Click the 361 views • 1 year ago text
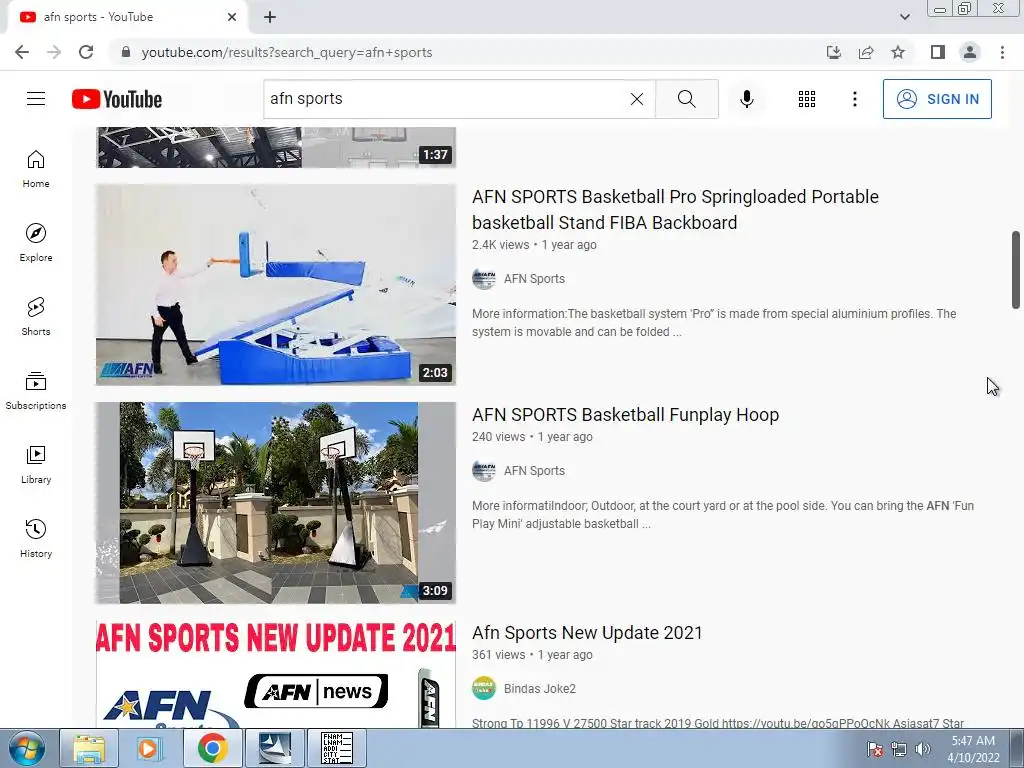This screenshot has width=1024, height=768. tap(532, 655)
